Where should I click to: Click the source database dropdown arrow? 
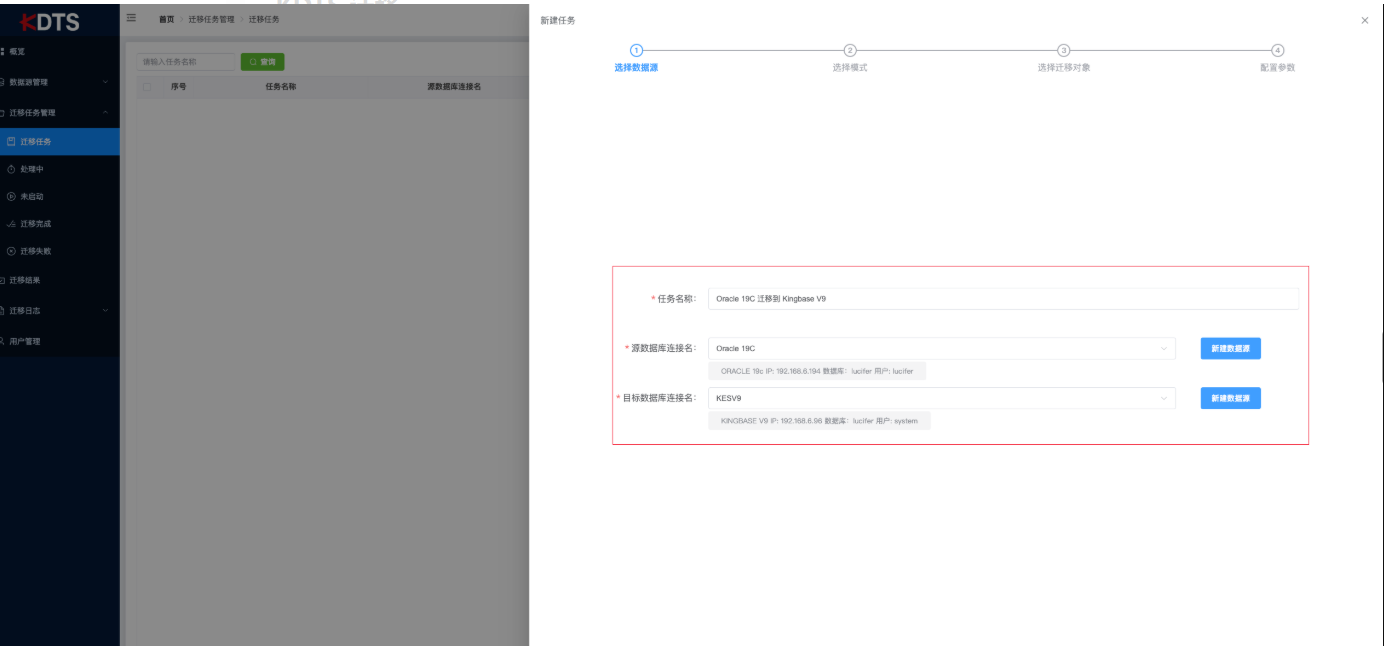pos(1164,349)
